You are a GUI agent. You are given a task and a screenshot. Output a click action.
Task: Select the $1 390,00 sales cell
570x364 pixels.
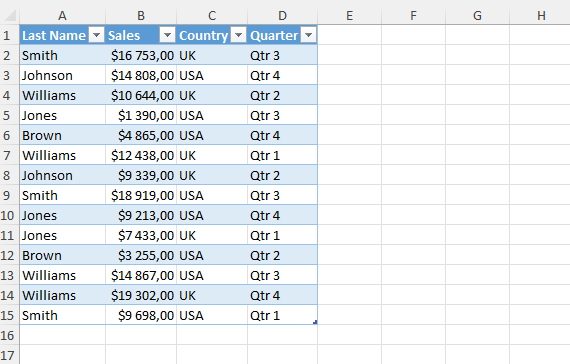[141, 116]
